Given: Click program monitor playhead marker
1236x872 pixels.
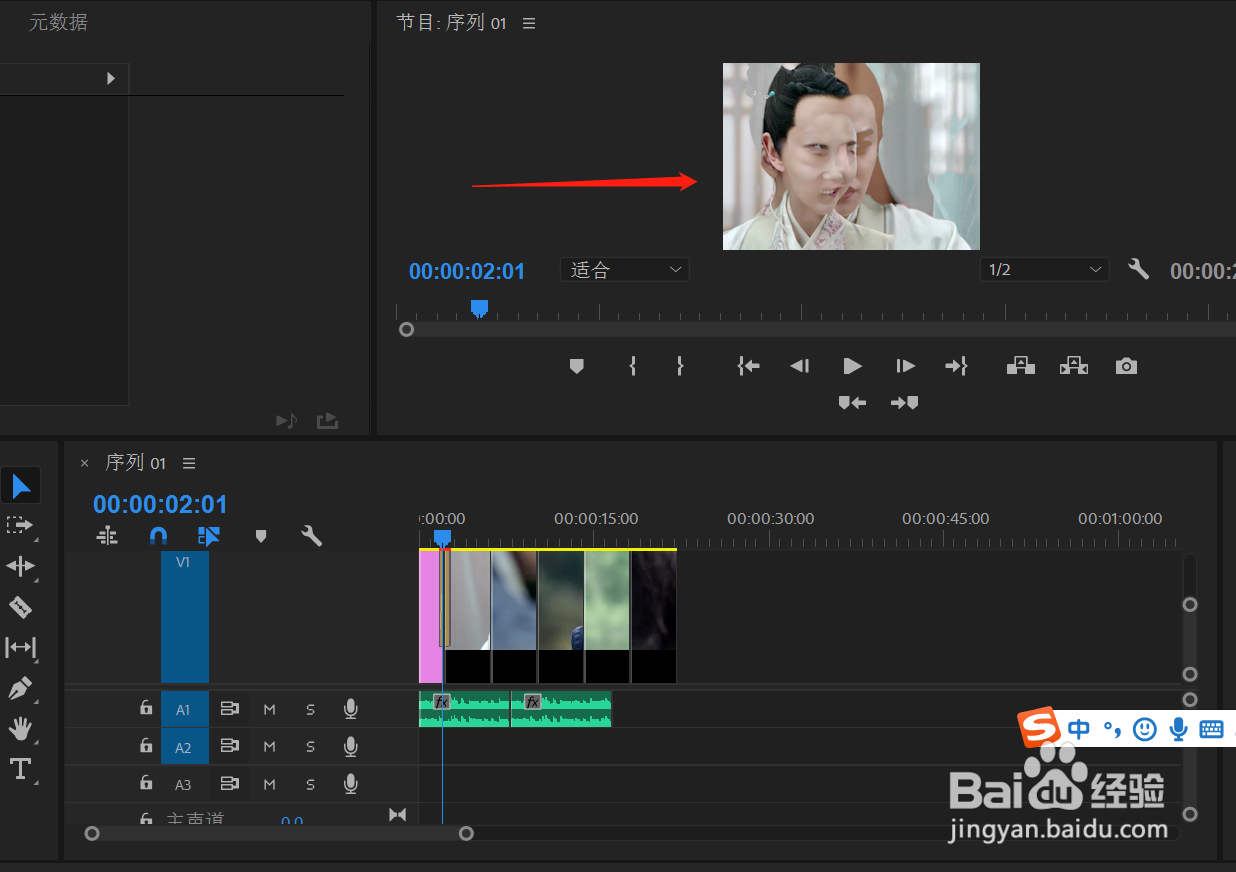Looking at the screenshot, I should 479,308.
